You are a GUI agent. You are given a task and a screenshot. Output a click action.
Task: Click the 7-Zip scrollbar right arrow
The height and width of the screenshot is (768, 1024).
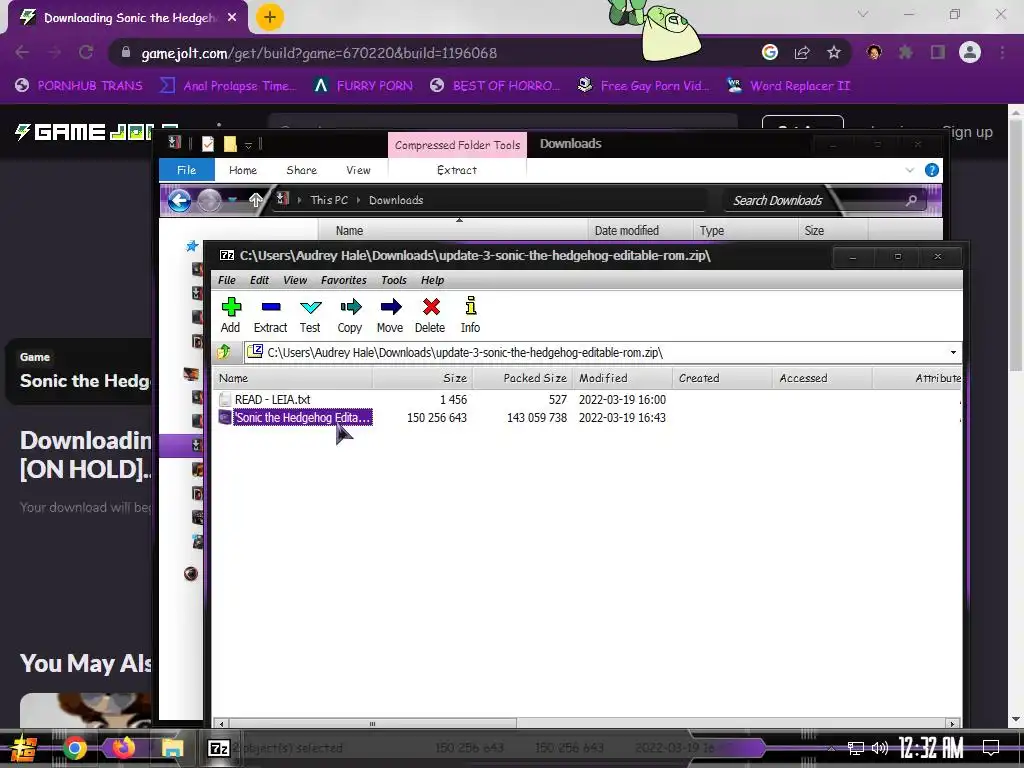click(953, 724)
